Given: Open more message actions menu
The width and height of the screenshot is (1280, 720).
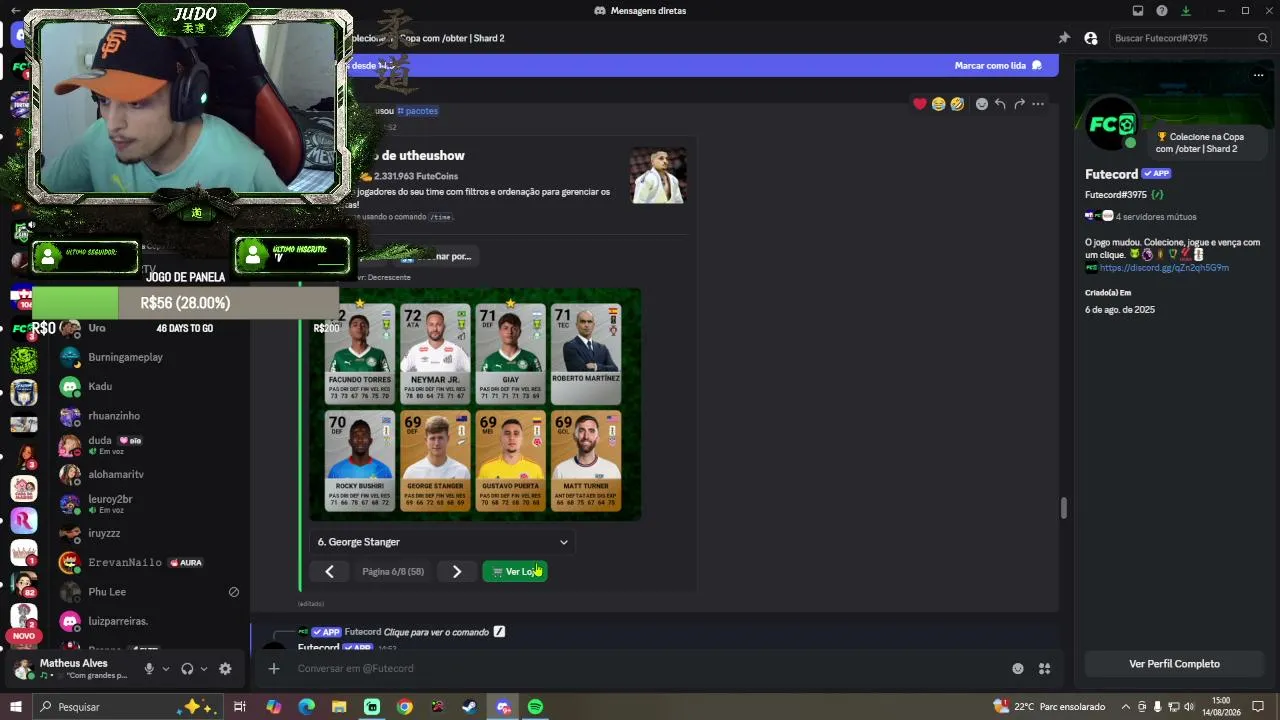Looking at the screenshot, I should 1038,104.
